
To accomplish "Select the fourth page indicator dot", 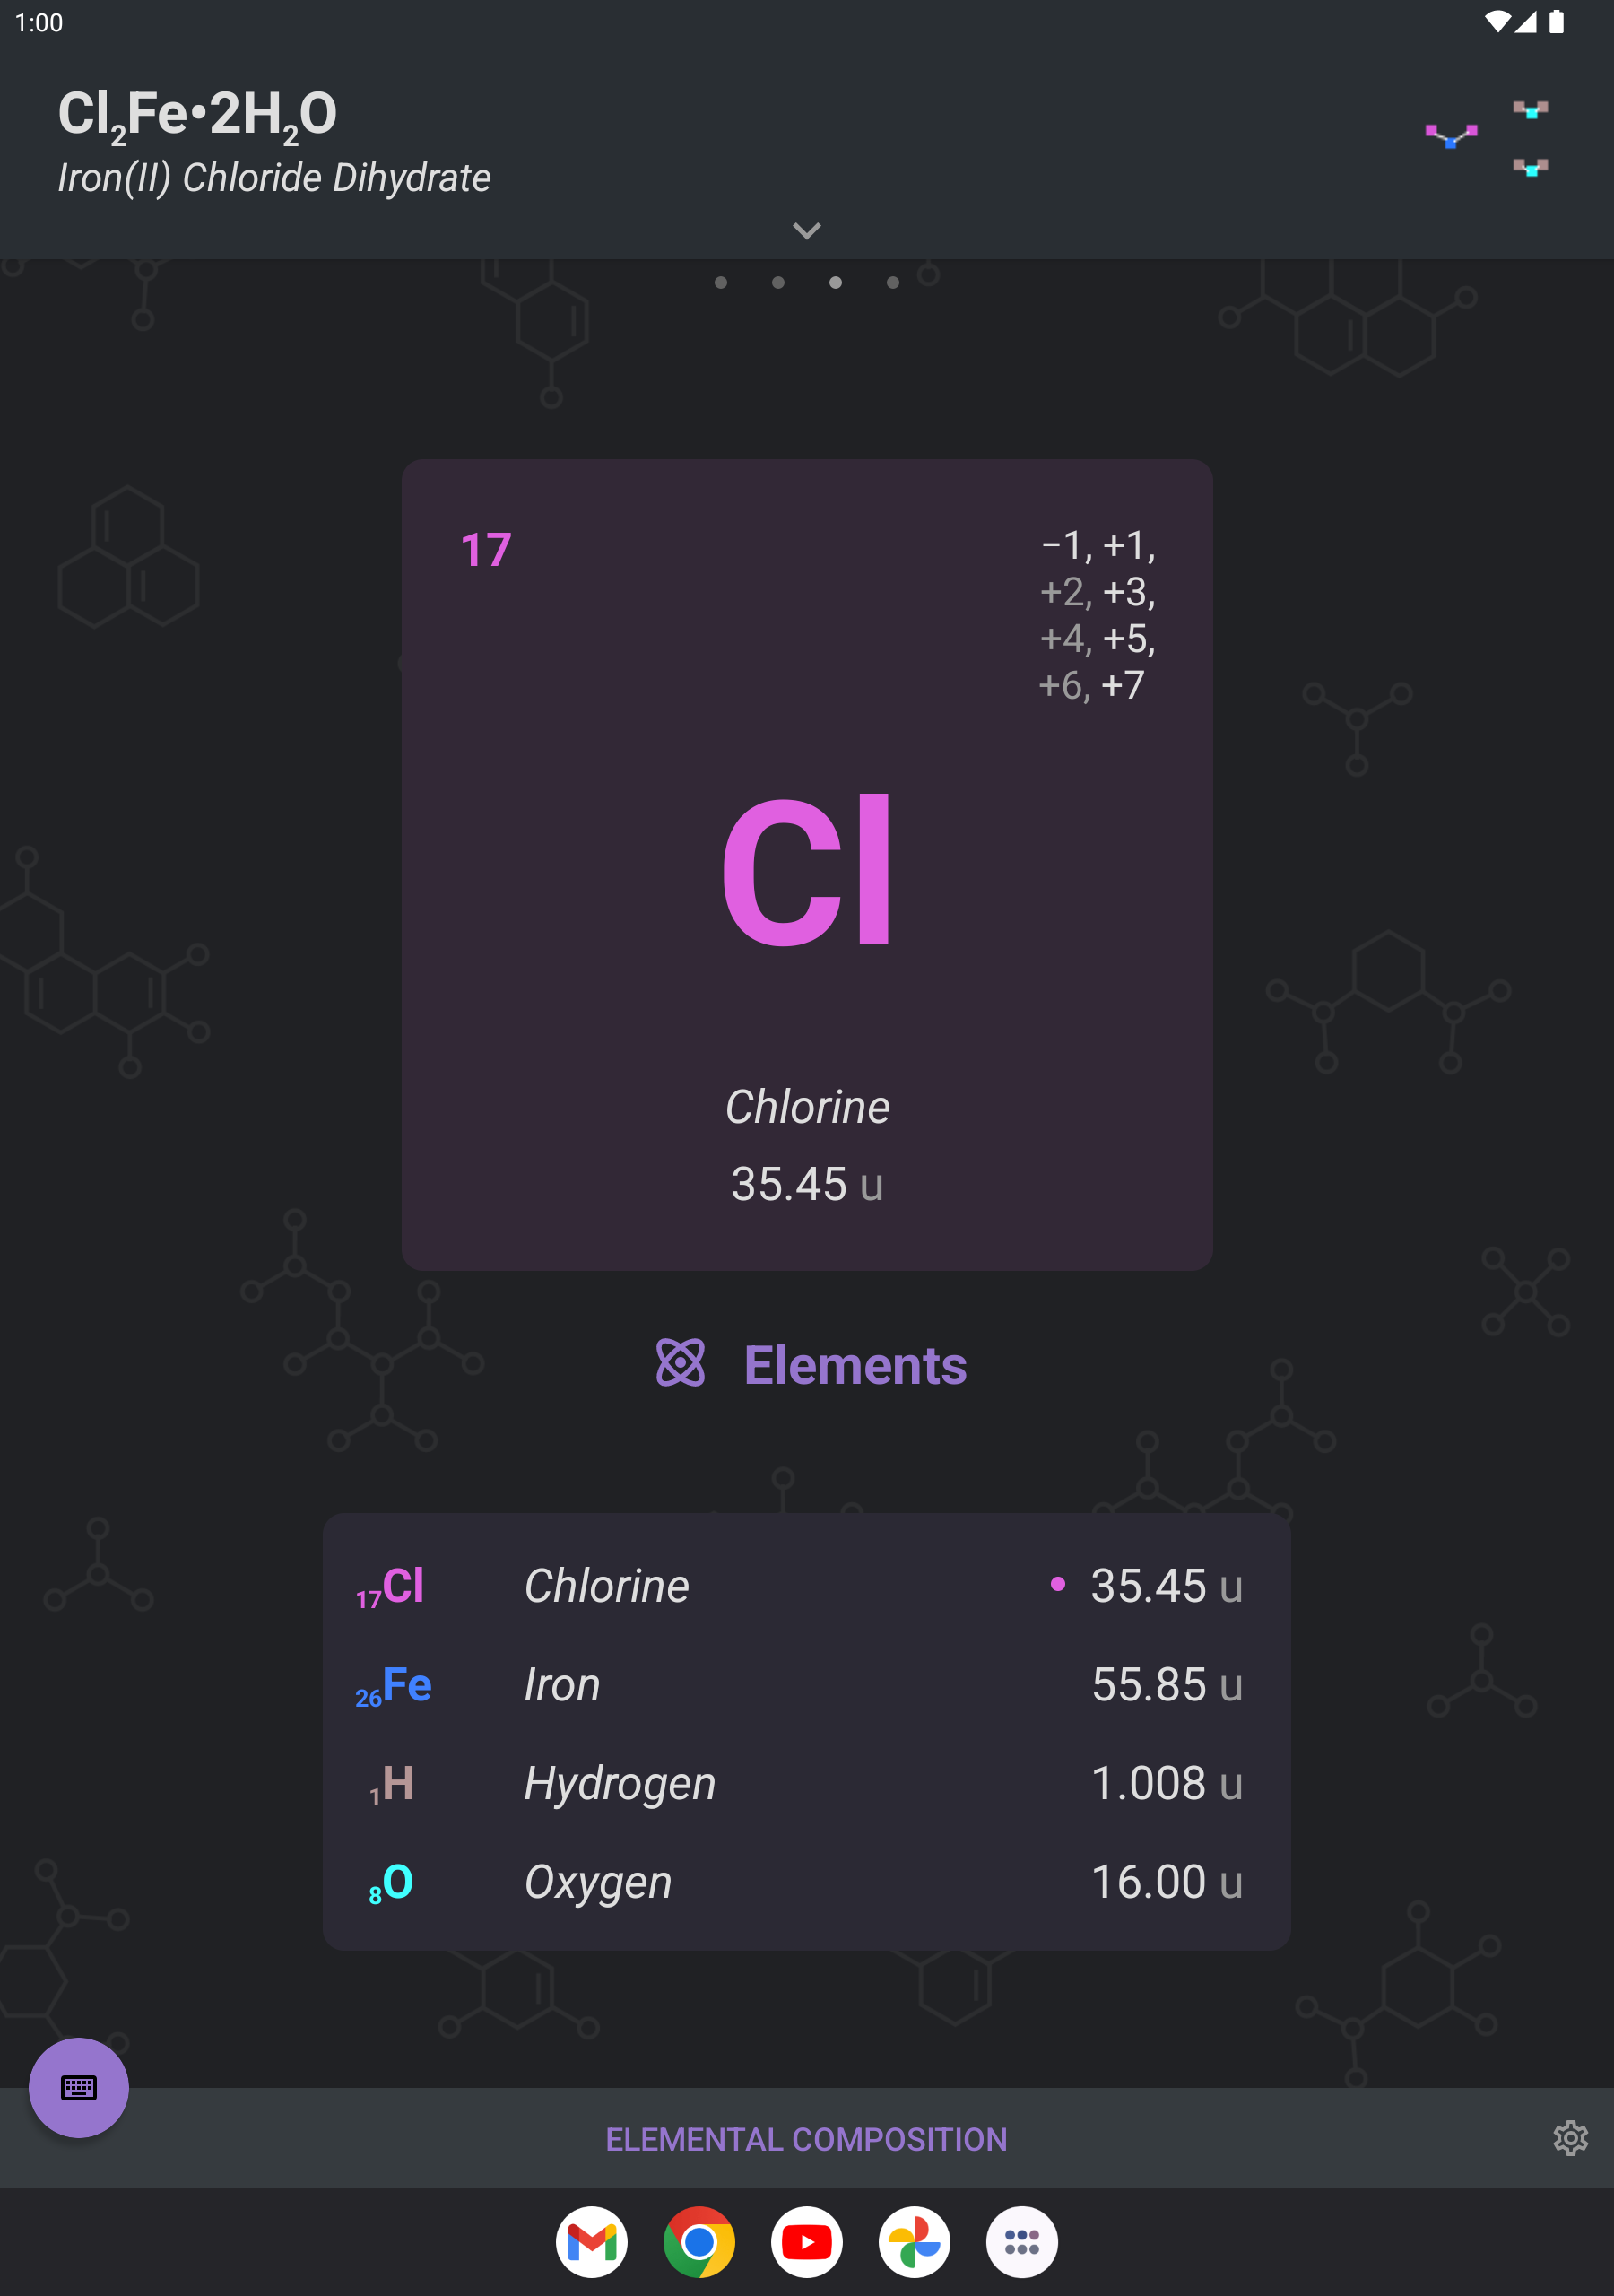I will pyautogui.click(x=892, y=283).
